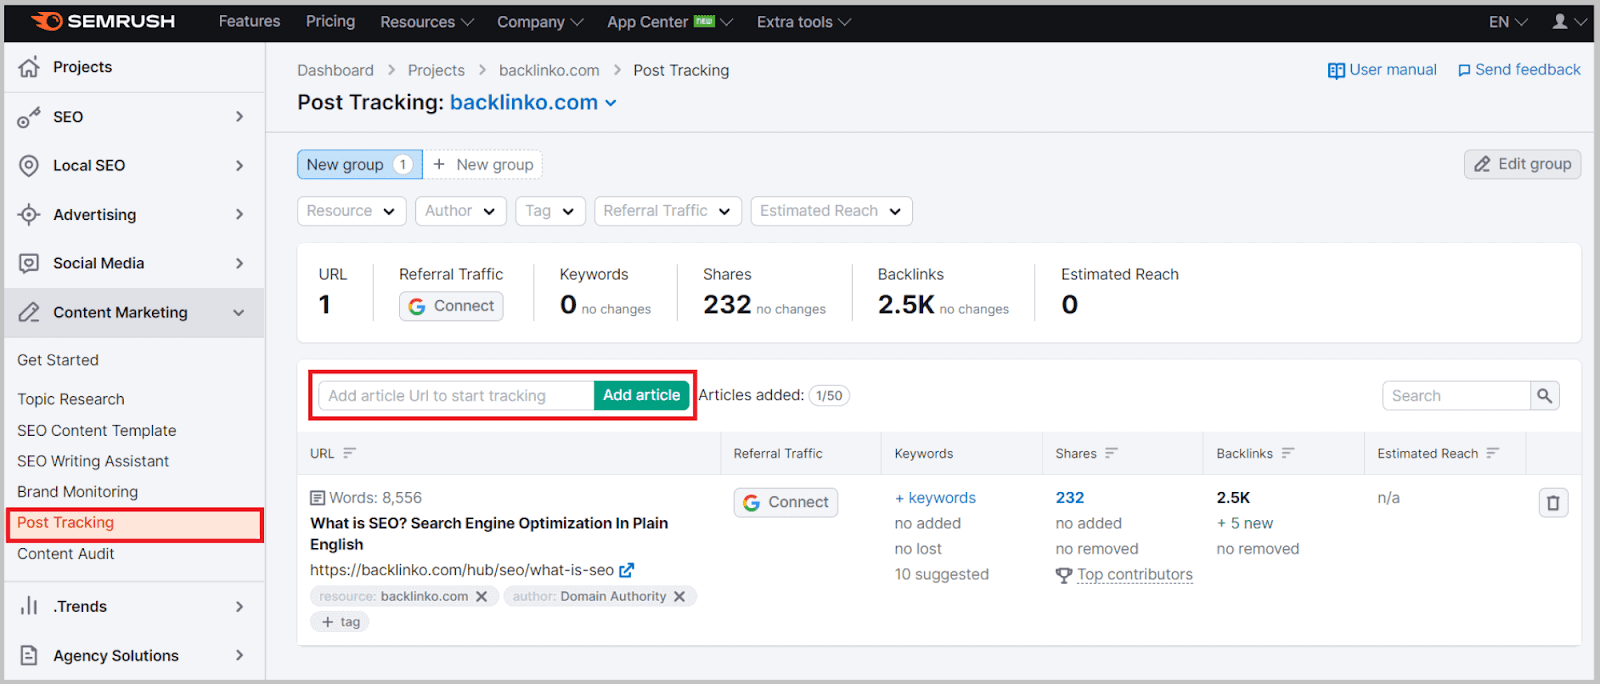Open SEO Writing Assistant in sidebar
This screenshot has height=684, width=1600.
click(x=93, y=461)
